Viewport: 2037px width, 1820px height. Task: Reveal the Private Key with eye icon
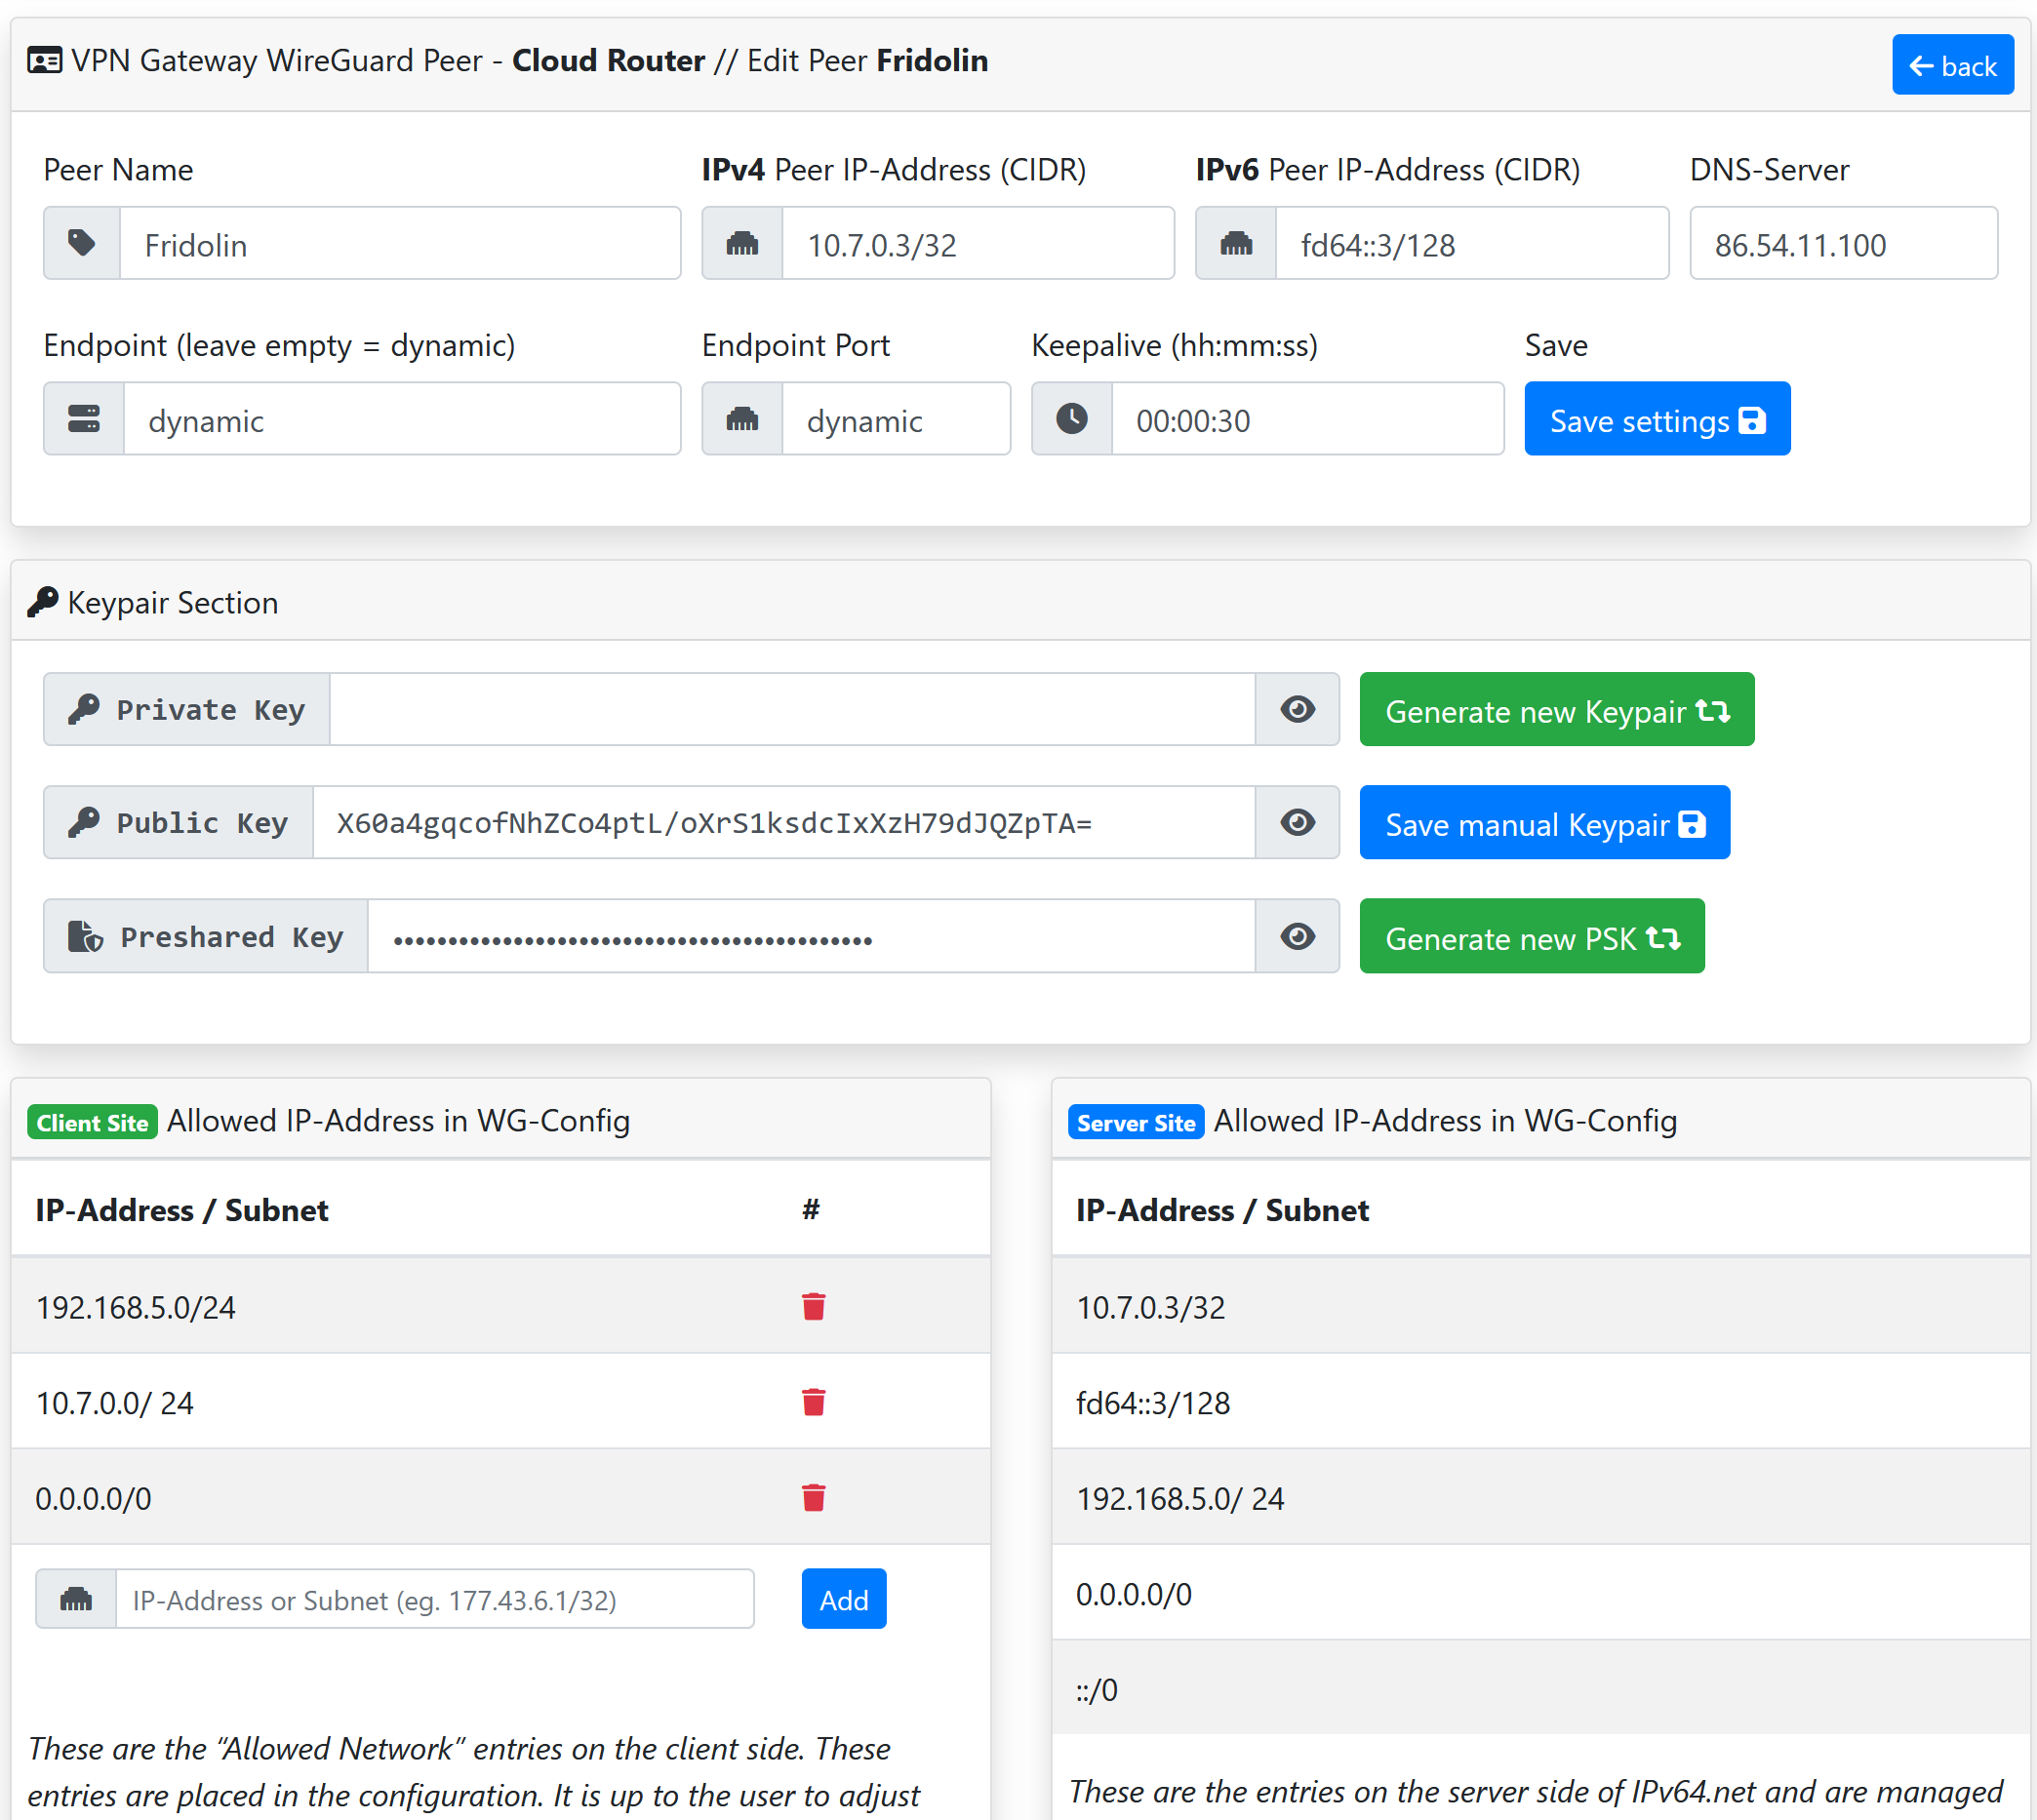point(1297,709)
